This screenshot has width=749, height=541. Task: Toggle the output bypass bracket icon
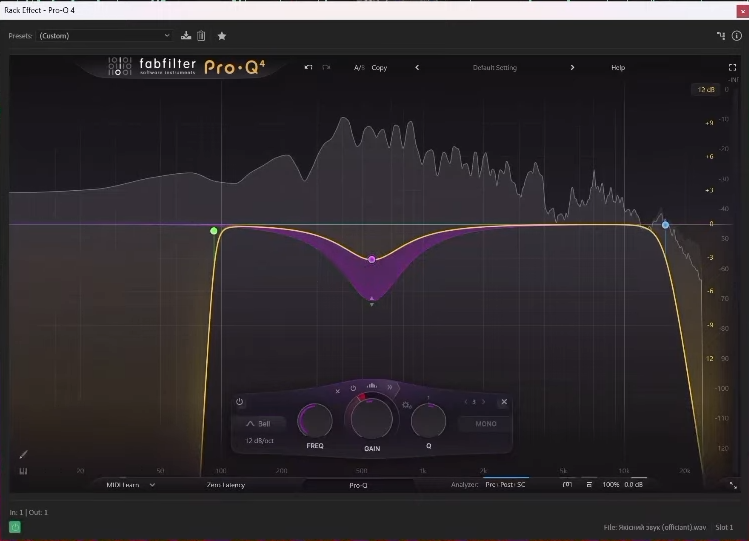[x=567, y=484]
